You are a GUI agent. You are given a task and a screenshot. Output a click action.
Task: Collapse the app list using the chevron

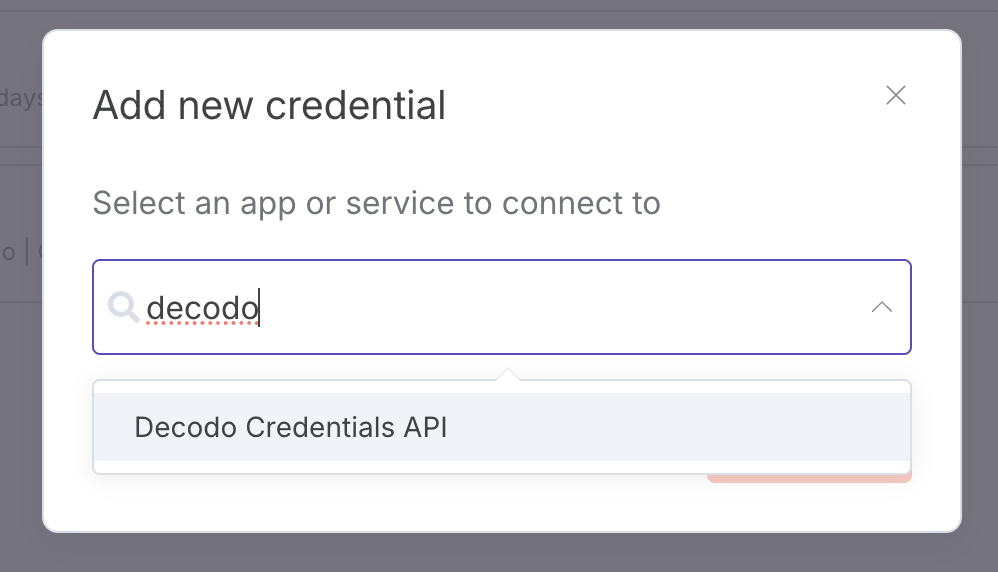point(881,307)
